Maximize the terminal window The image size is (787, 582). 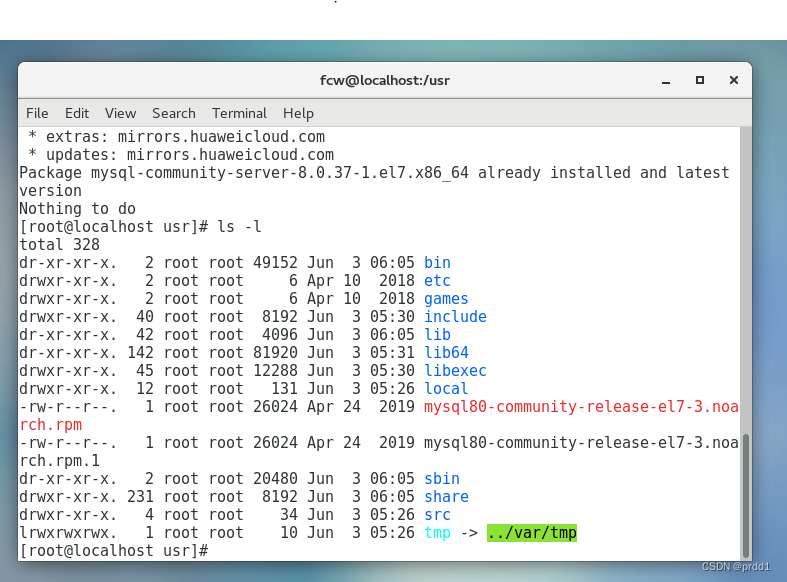coord(700,80)
